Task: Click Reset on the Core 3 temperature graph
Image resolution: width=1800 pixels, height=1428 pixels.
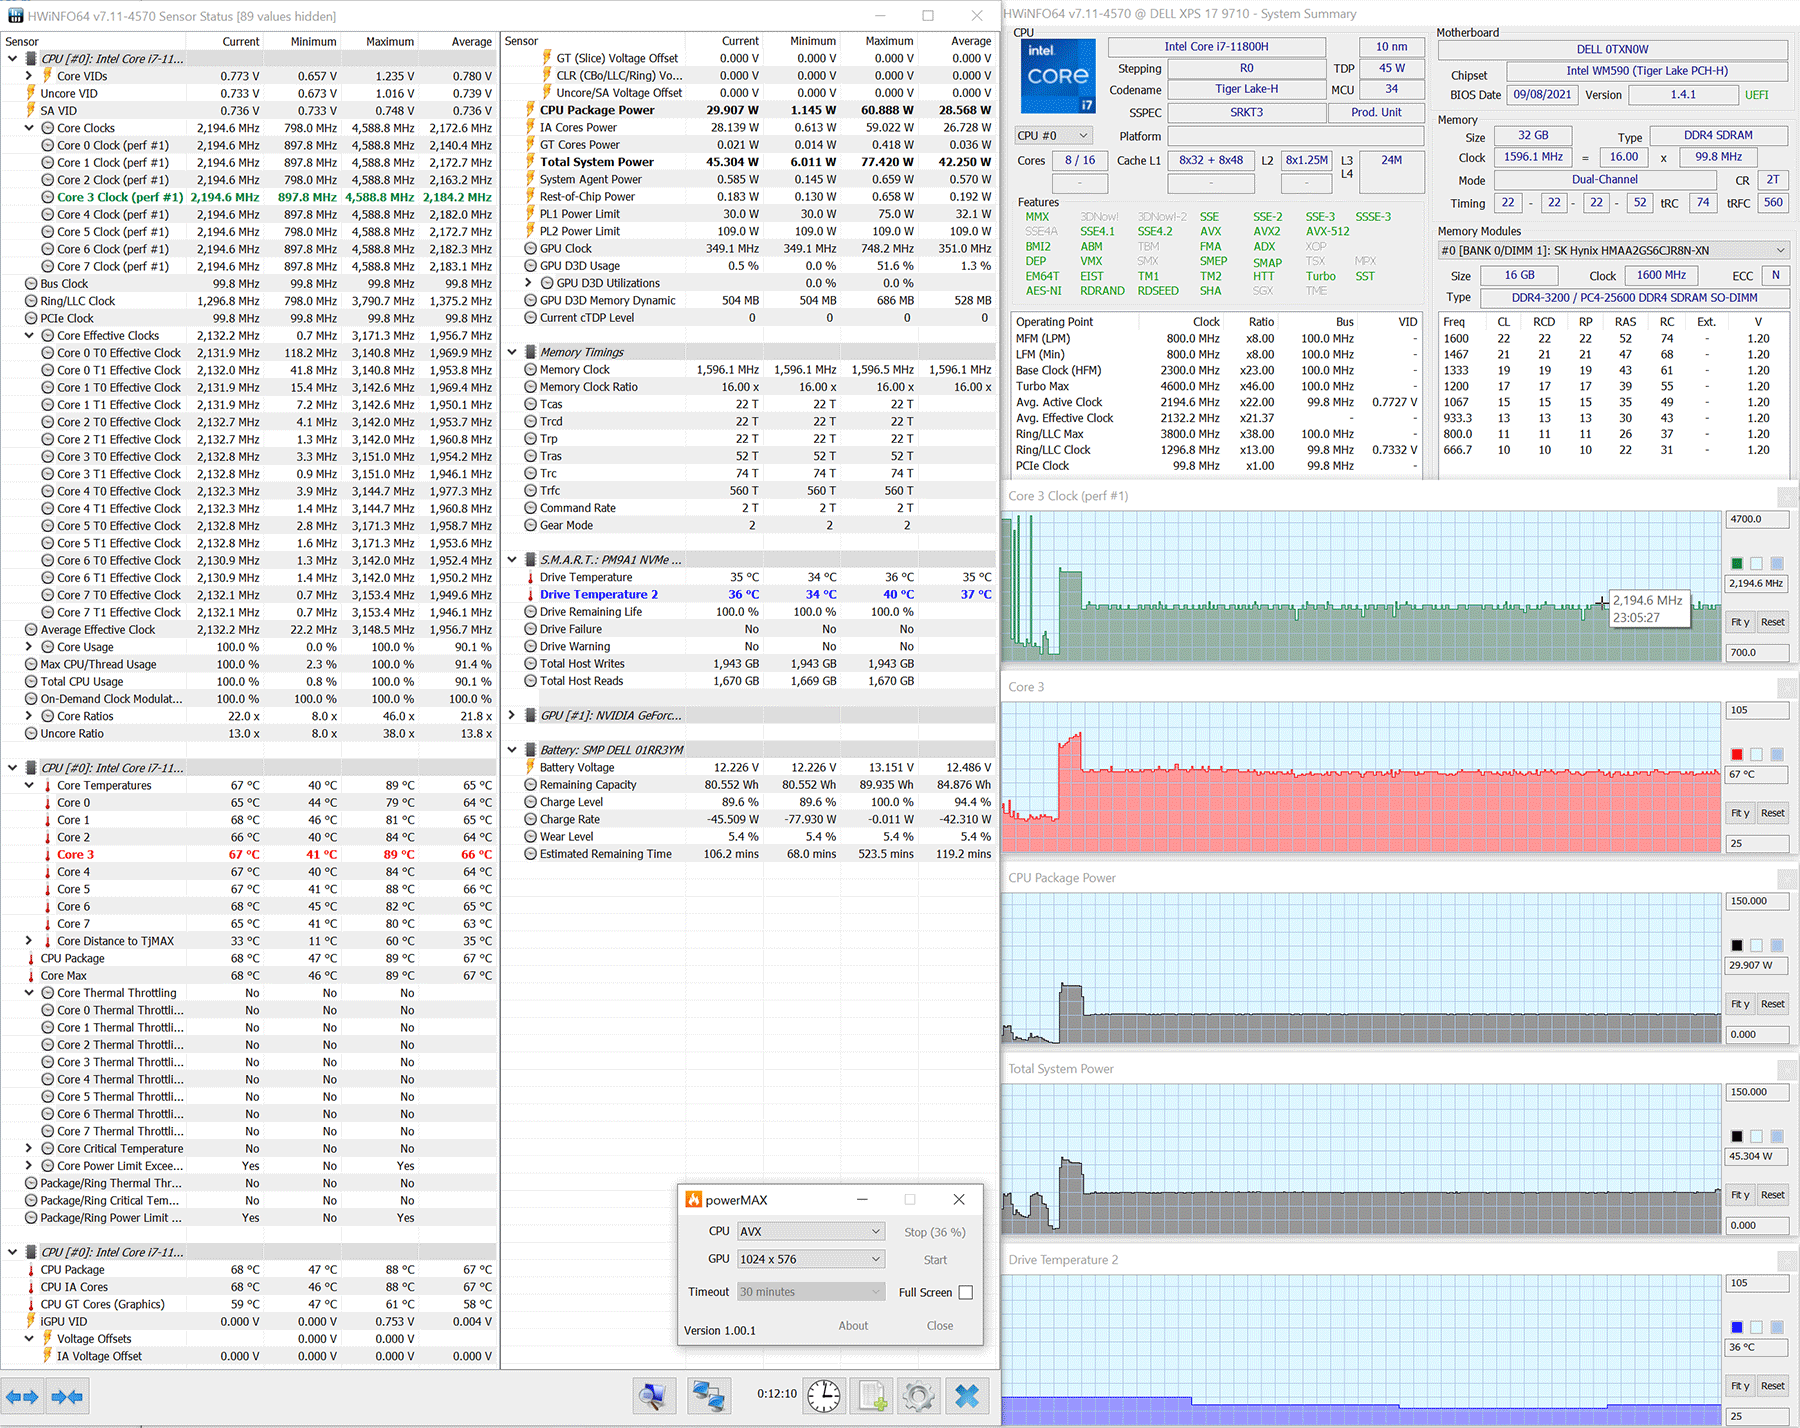Action: pyautogui.click(x=1773, y=813)
